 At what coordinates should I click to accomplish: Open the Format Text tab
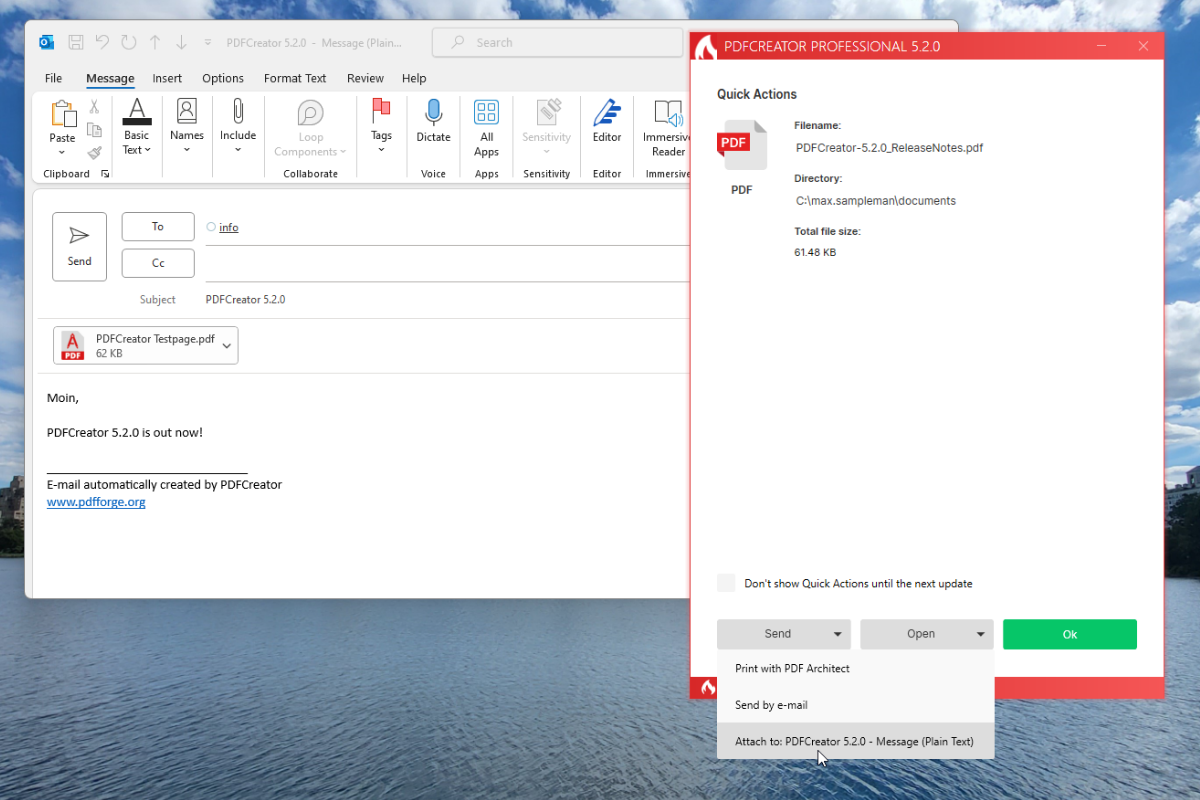click(295, 78)
